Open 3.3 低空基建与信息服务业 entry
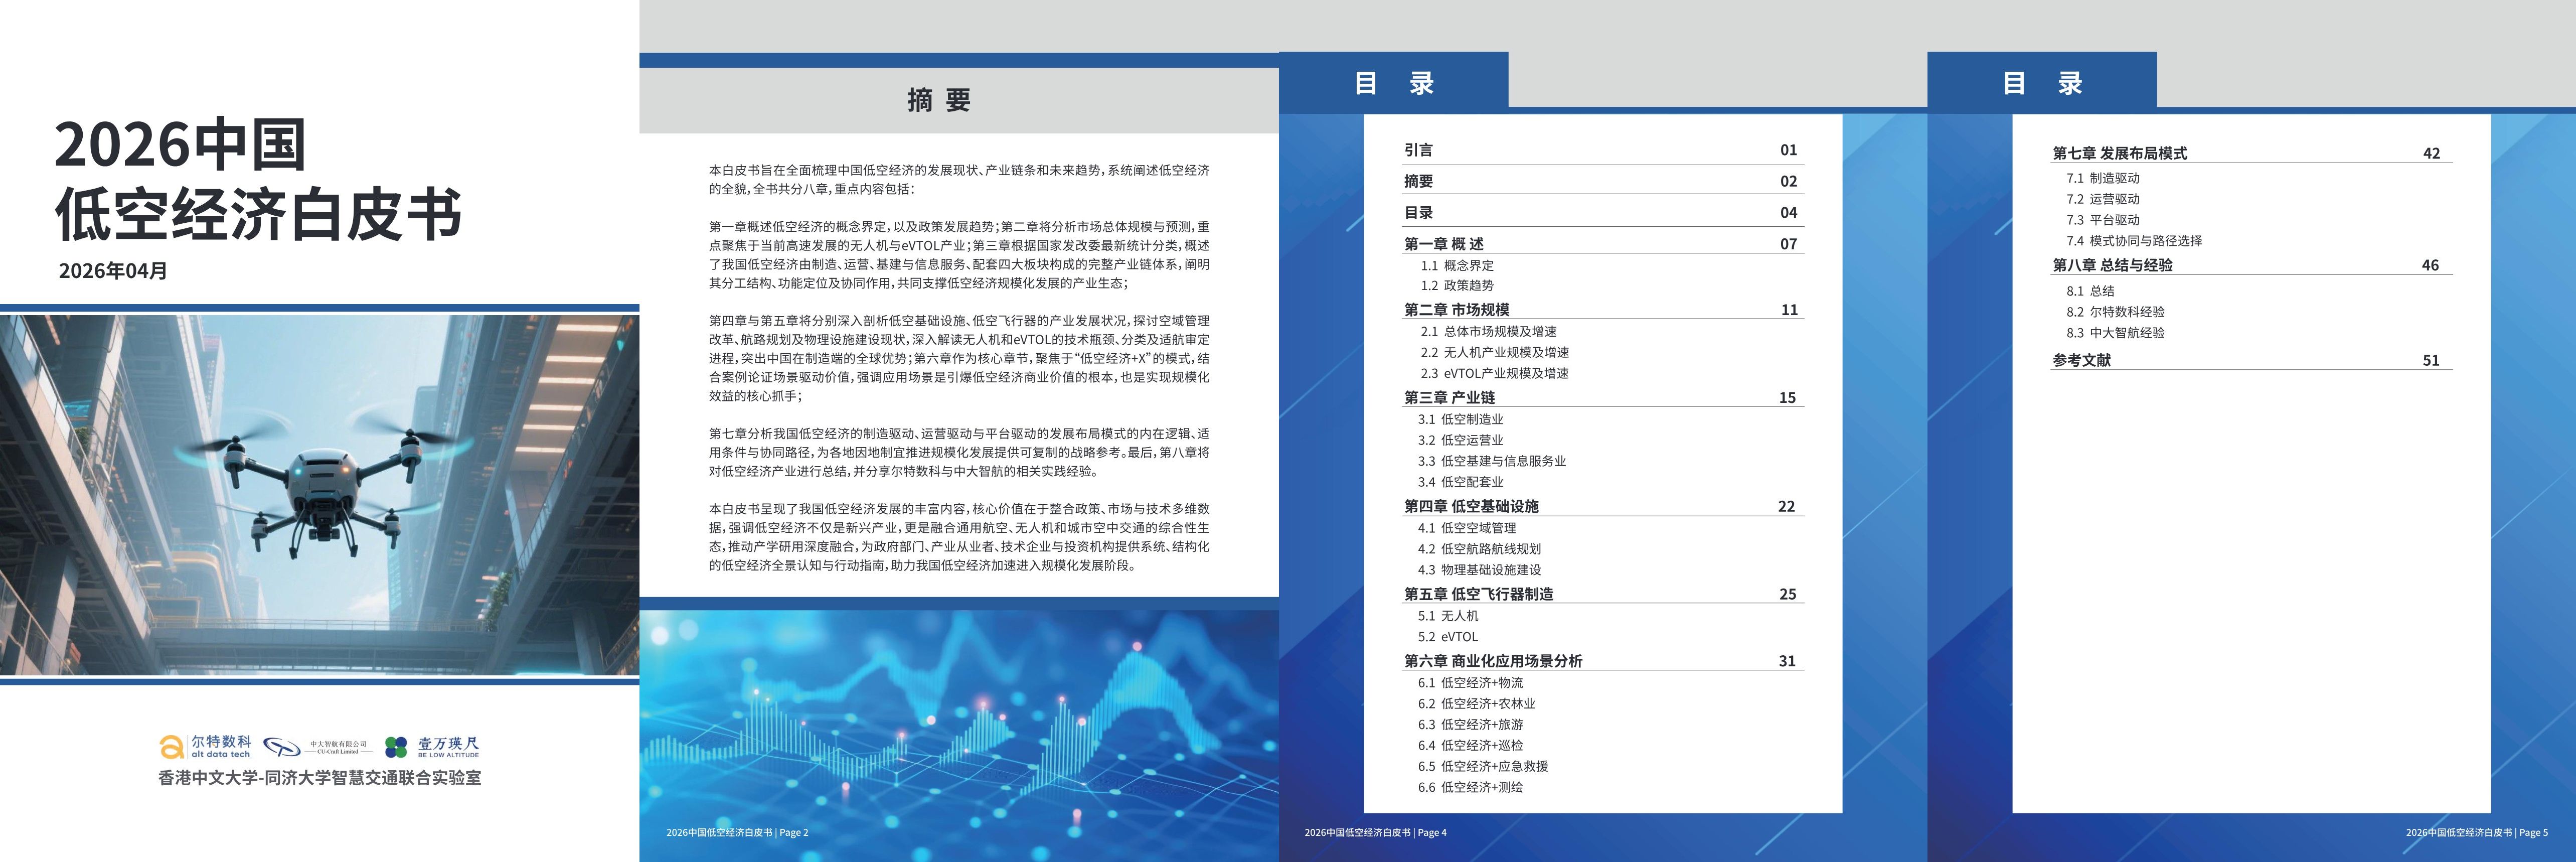The width and height of the screenshot is (2576, 862). [x=1492, y=461]
